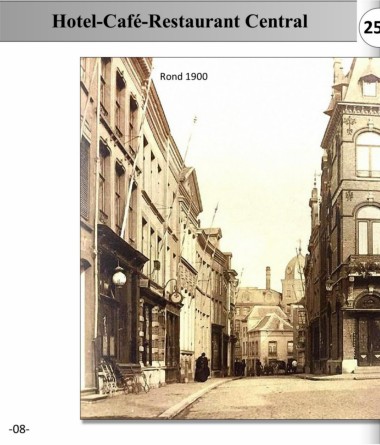380x445 pixels.
Task: Click the "-08-" page number
Action: click(19, 429)
